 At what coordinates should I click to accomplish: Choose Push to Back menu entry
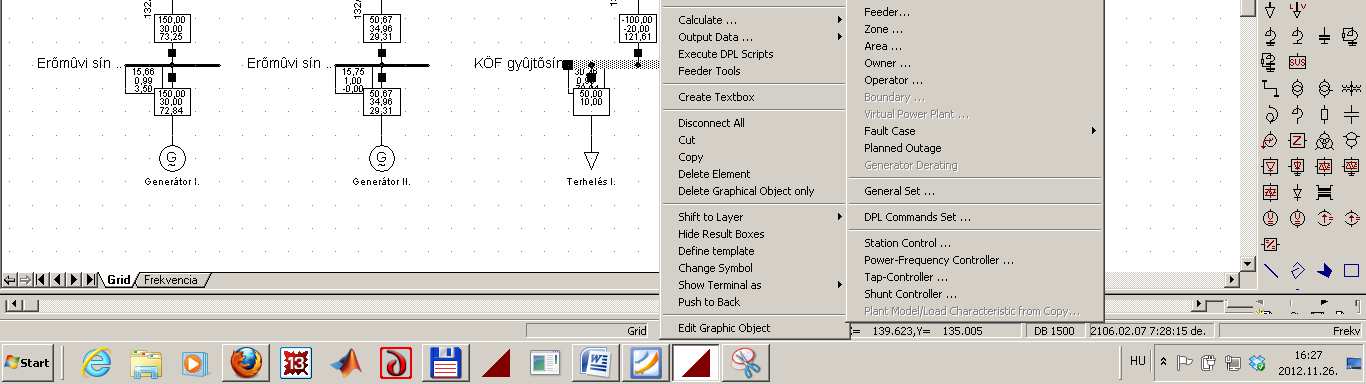point(755,302)
